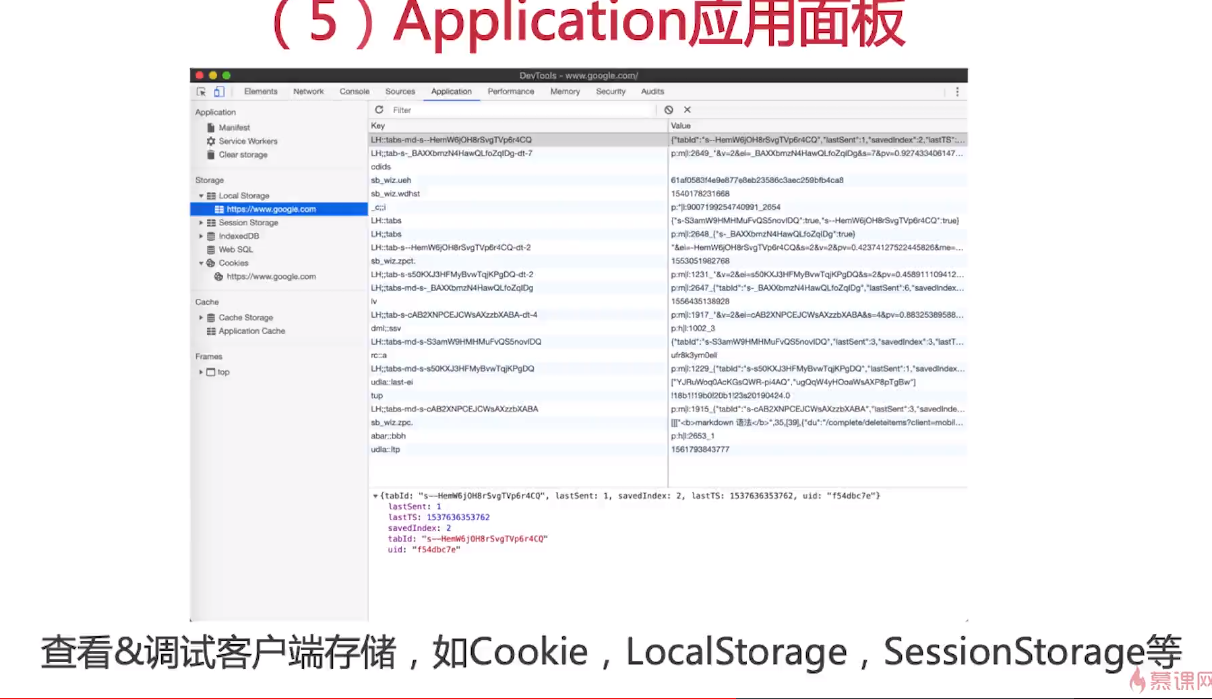Click the Filter input field
Image resolution: width=1212 pixels, height=699 pixels.
click(522, 110)
